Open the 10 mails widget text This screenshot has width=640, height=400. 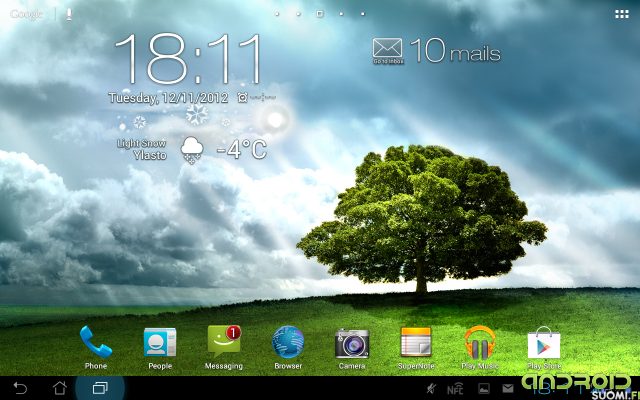click(x=455, y=51)
